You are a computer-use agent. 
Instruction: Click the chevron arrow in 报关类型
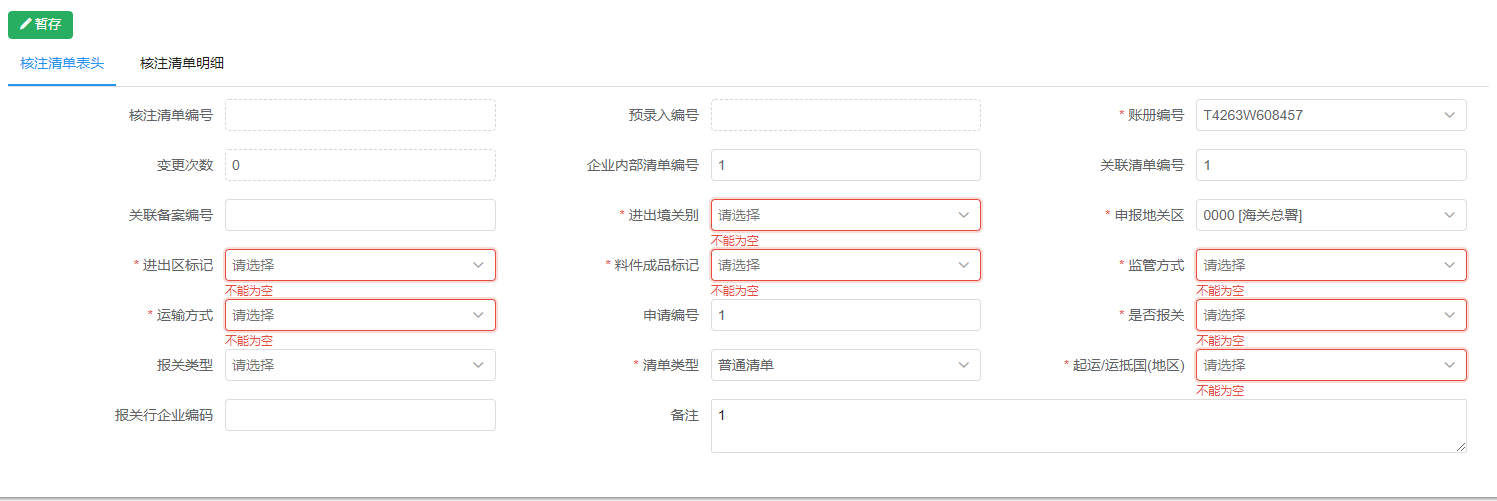point(478,365)
